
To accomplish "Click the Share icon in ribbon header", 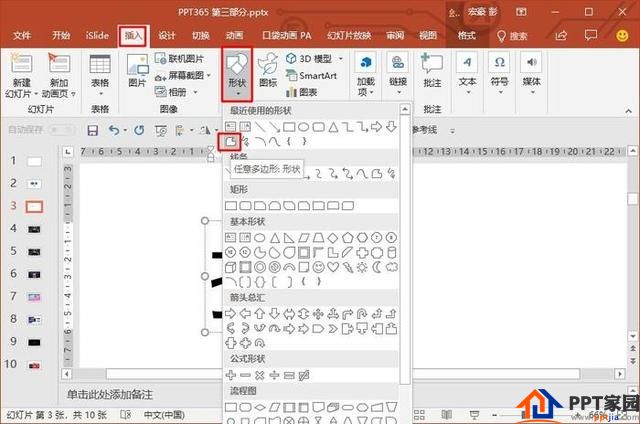I will [561, 36].
